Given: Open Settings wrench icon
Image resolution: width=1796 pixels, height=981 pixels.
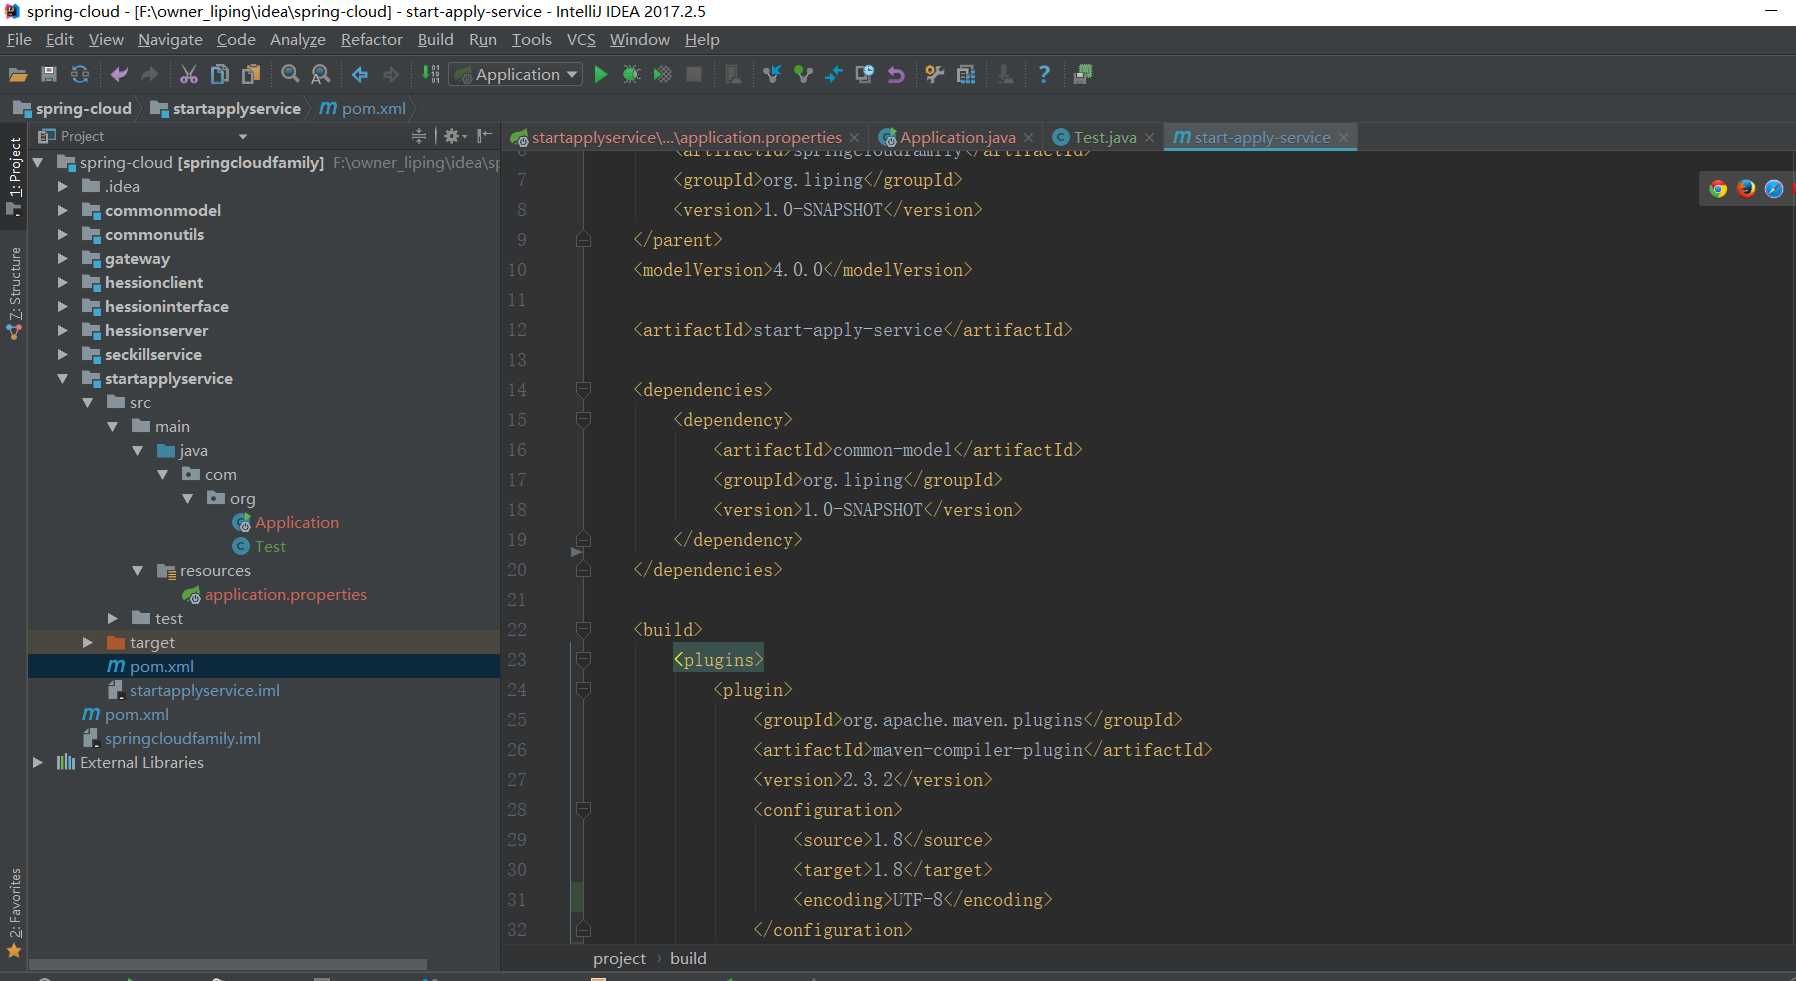Looking at the screenshot, I should 935,74.
